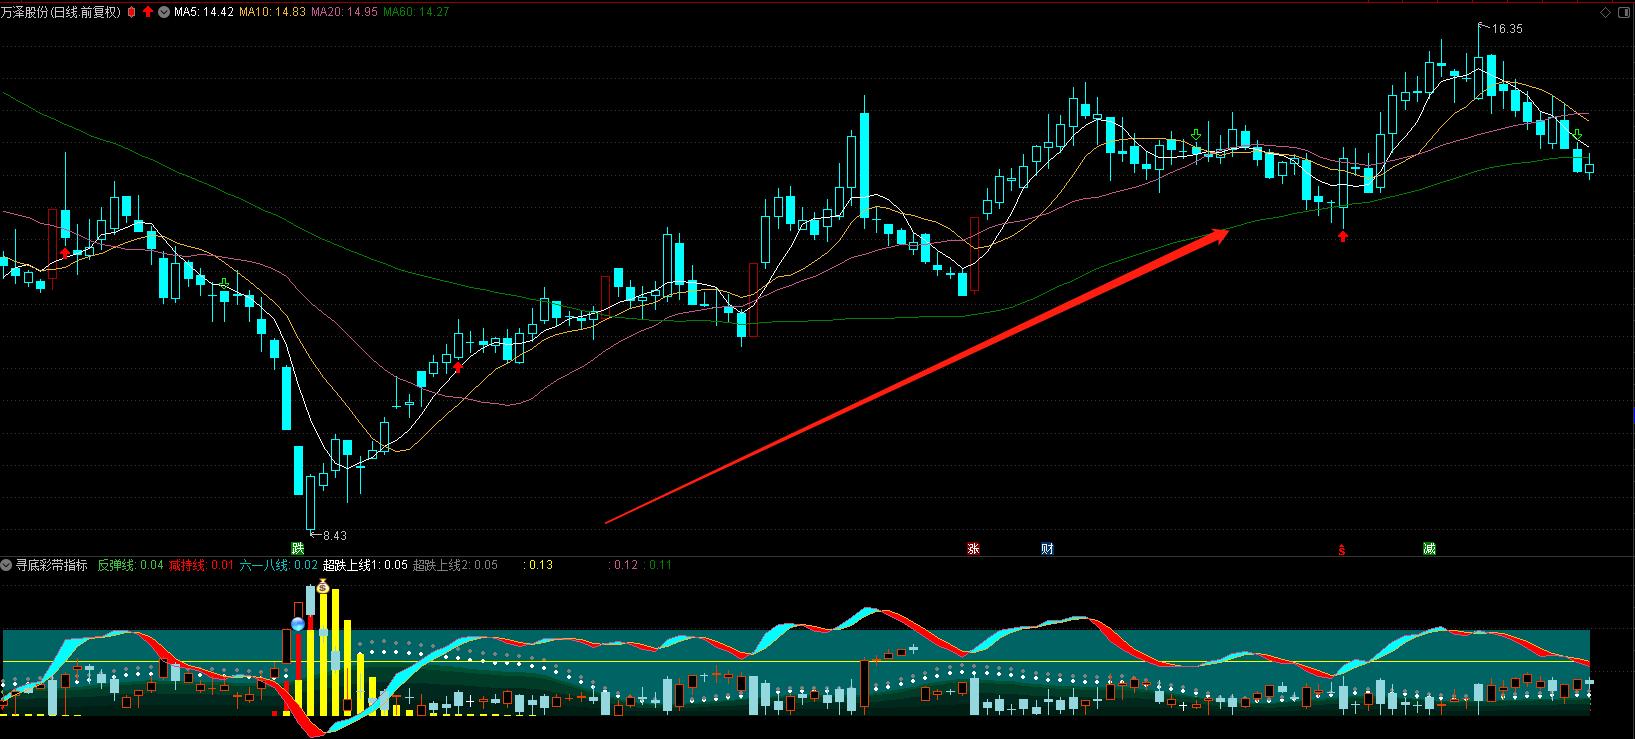Image resolution: width=1635 pixels, height=739 pixels.
Task: Click the MA20: 14.95 label
Action: click(344, 12)
